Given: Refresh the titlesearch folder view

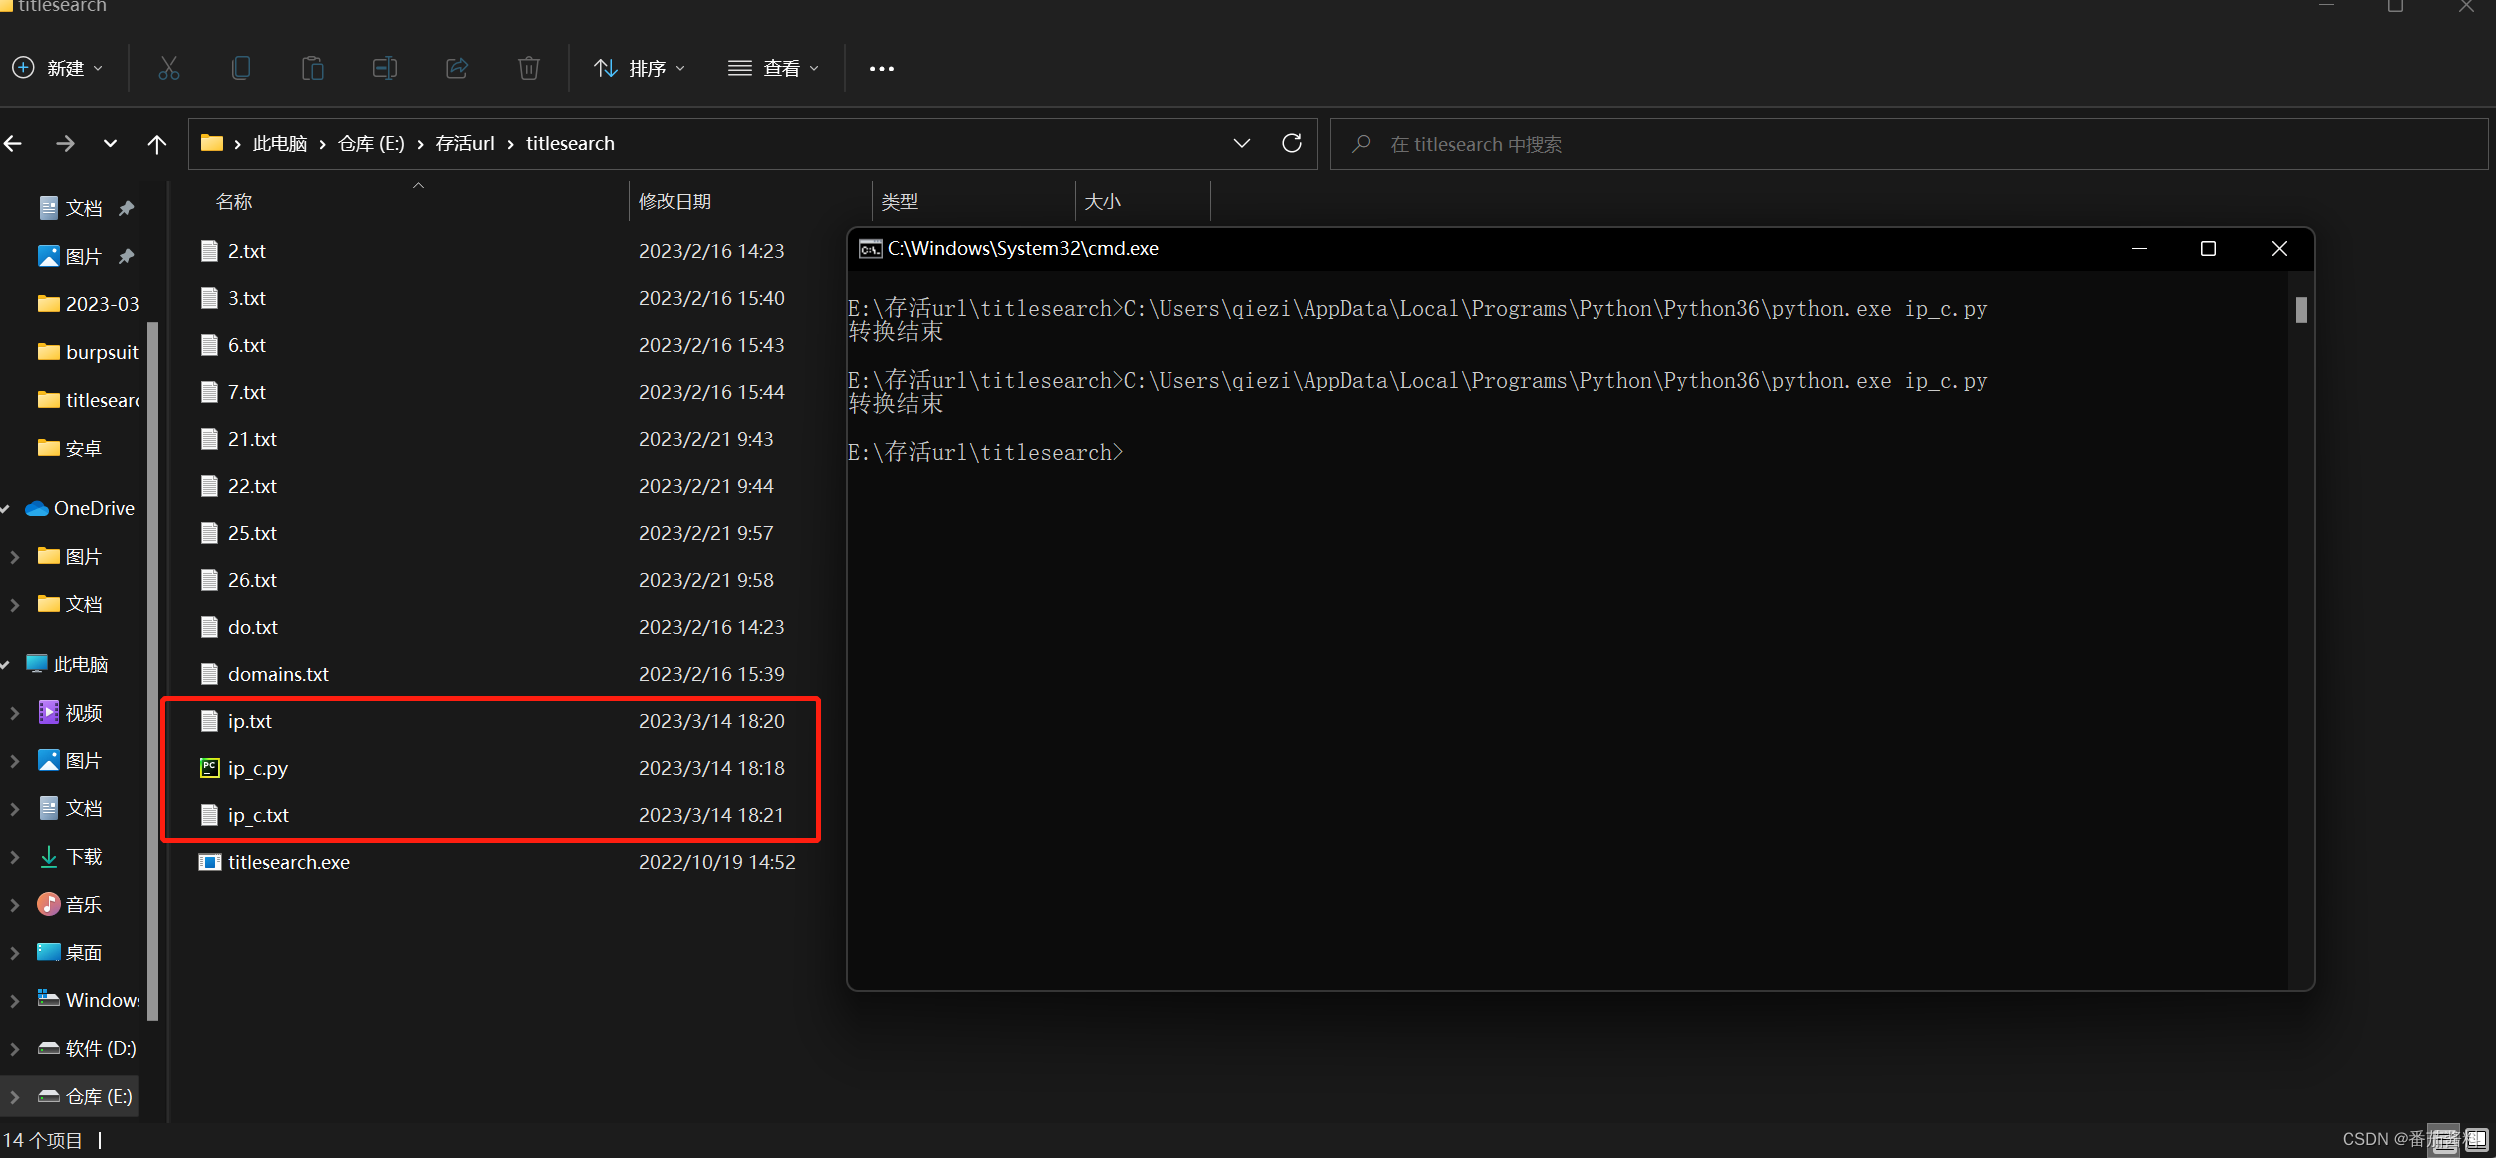Looking at the screenshot, I should [1292, 143].
